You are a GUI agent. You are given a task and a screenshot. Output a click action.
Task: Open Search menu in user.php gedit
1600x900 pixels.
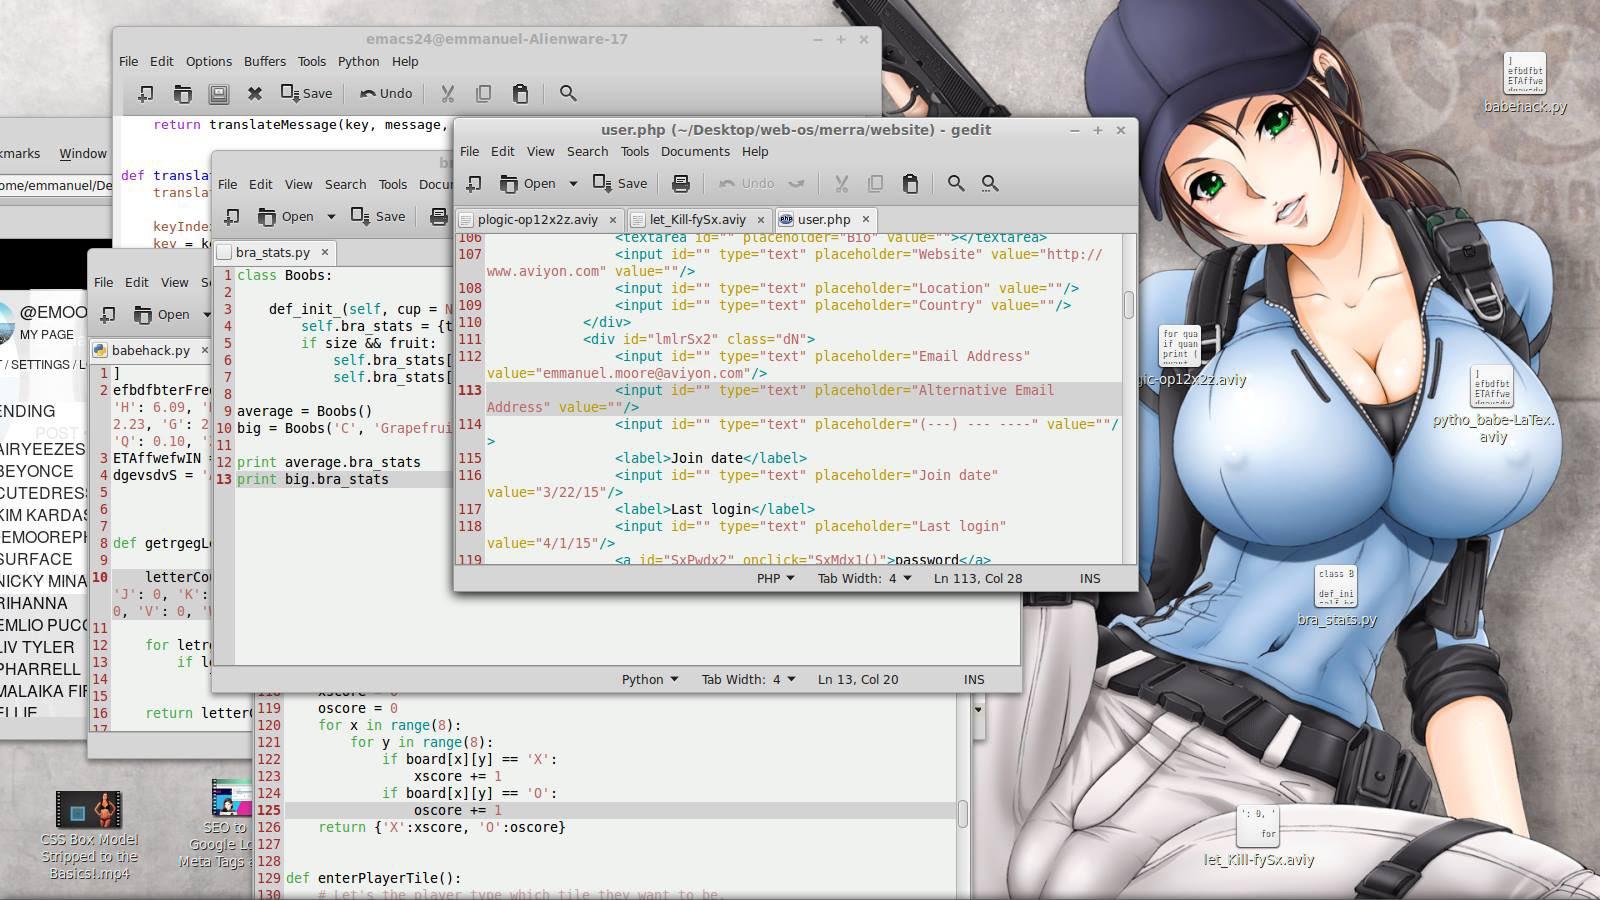[x=587, y=152]
